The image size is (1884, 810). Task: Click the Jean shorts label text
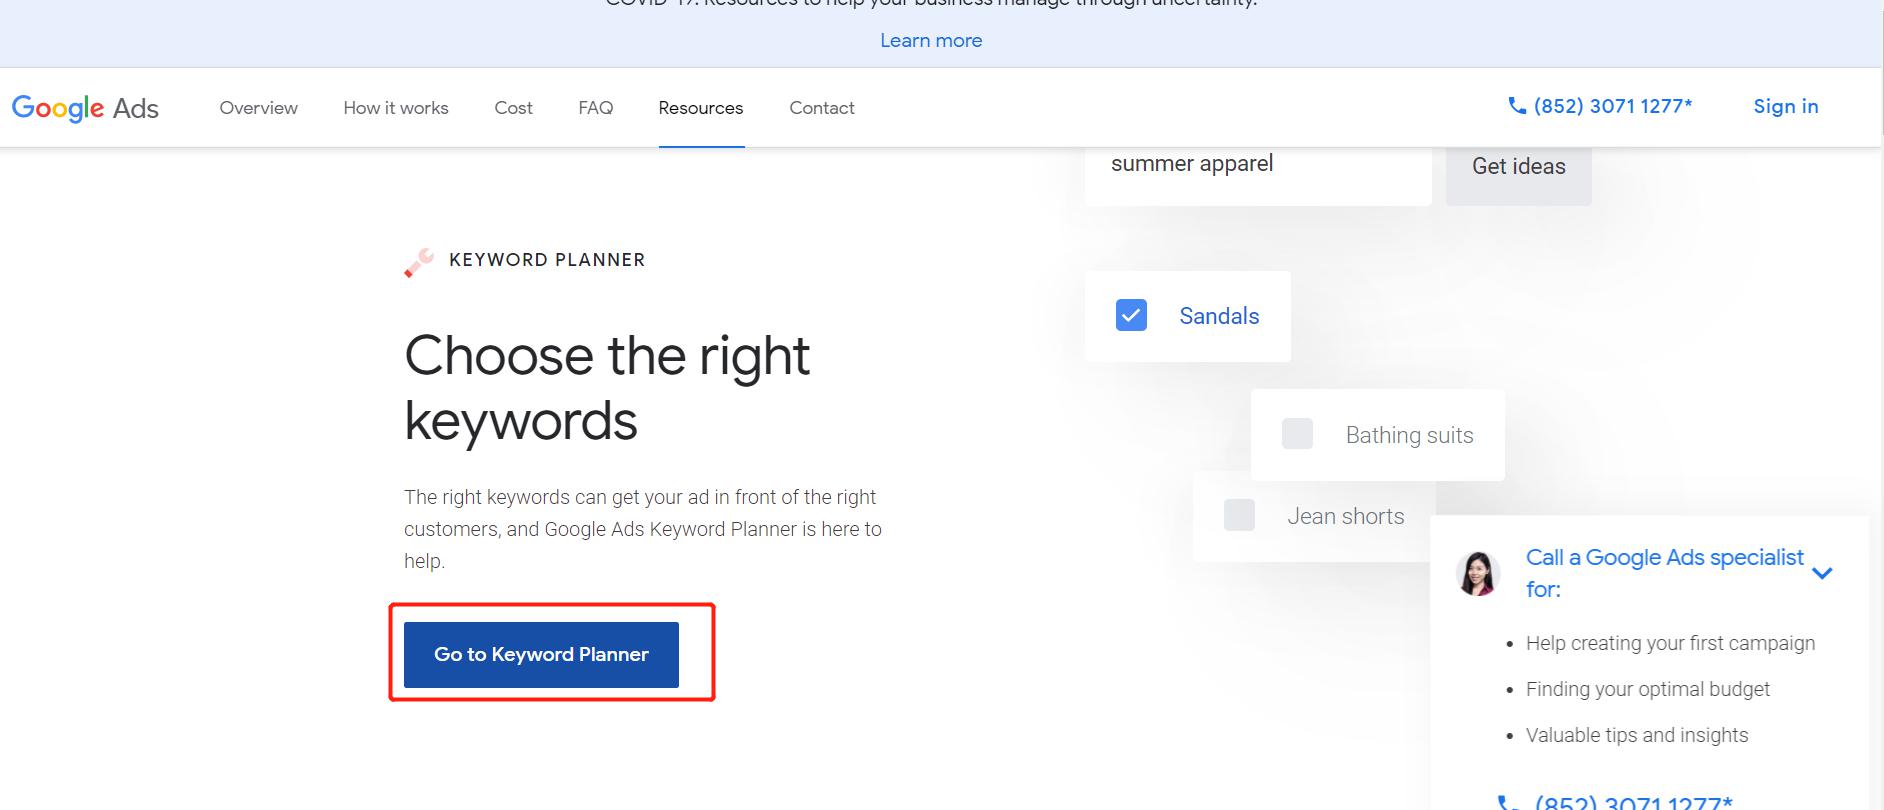pyautogui.click(x=1345, y=516)
